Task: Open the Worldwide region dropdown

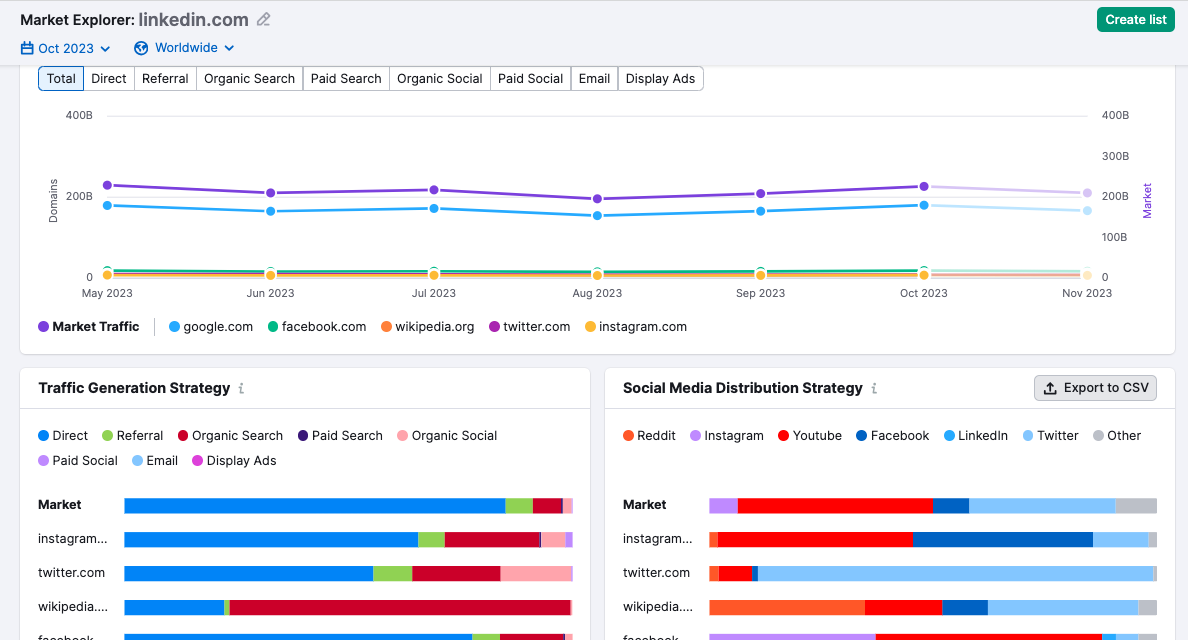Action: click(184, 48)
